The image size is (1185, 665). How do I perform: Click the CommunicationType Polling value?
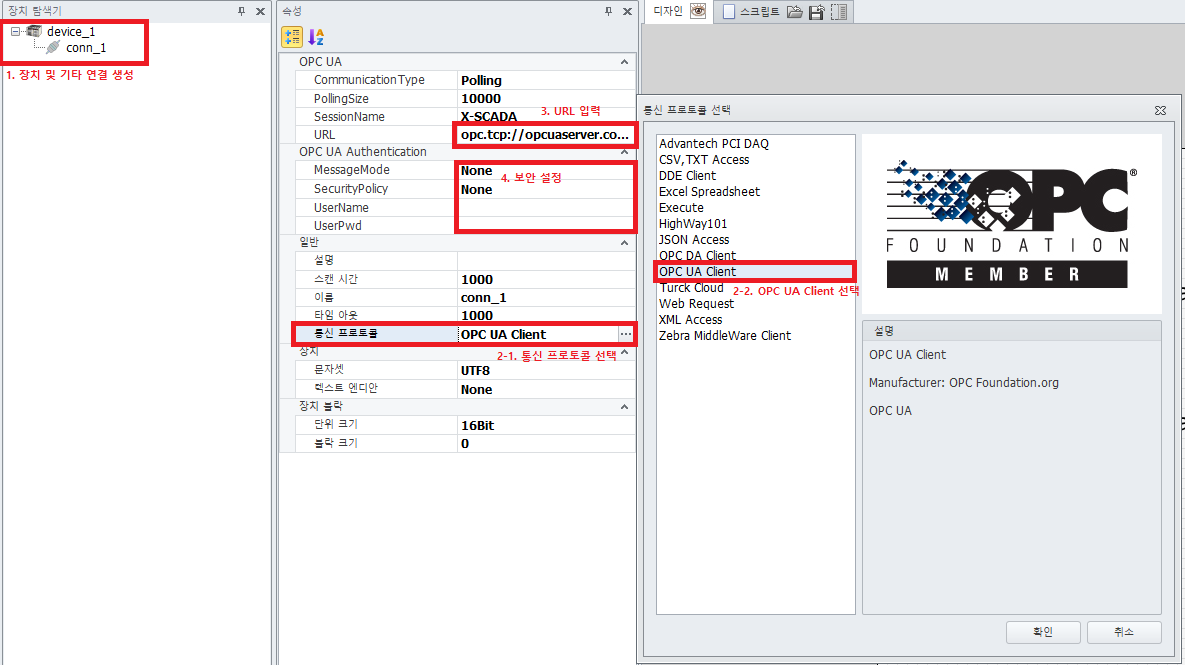(546, 80)
